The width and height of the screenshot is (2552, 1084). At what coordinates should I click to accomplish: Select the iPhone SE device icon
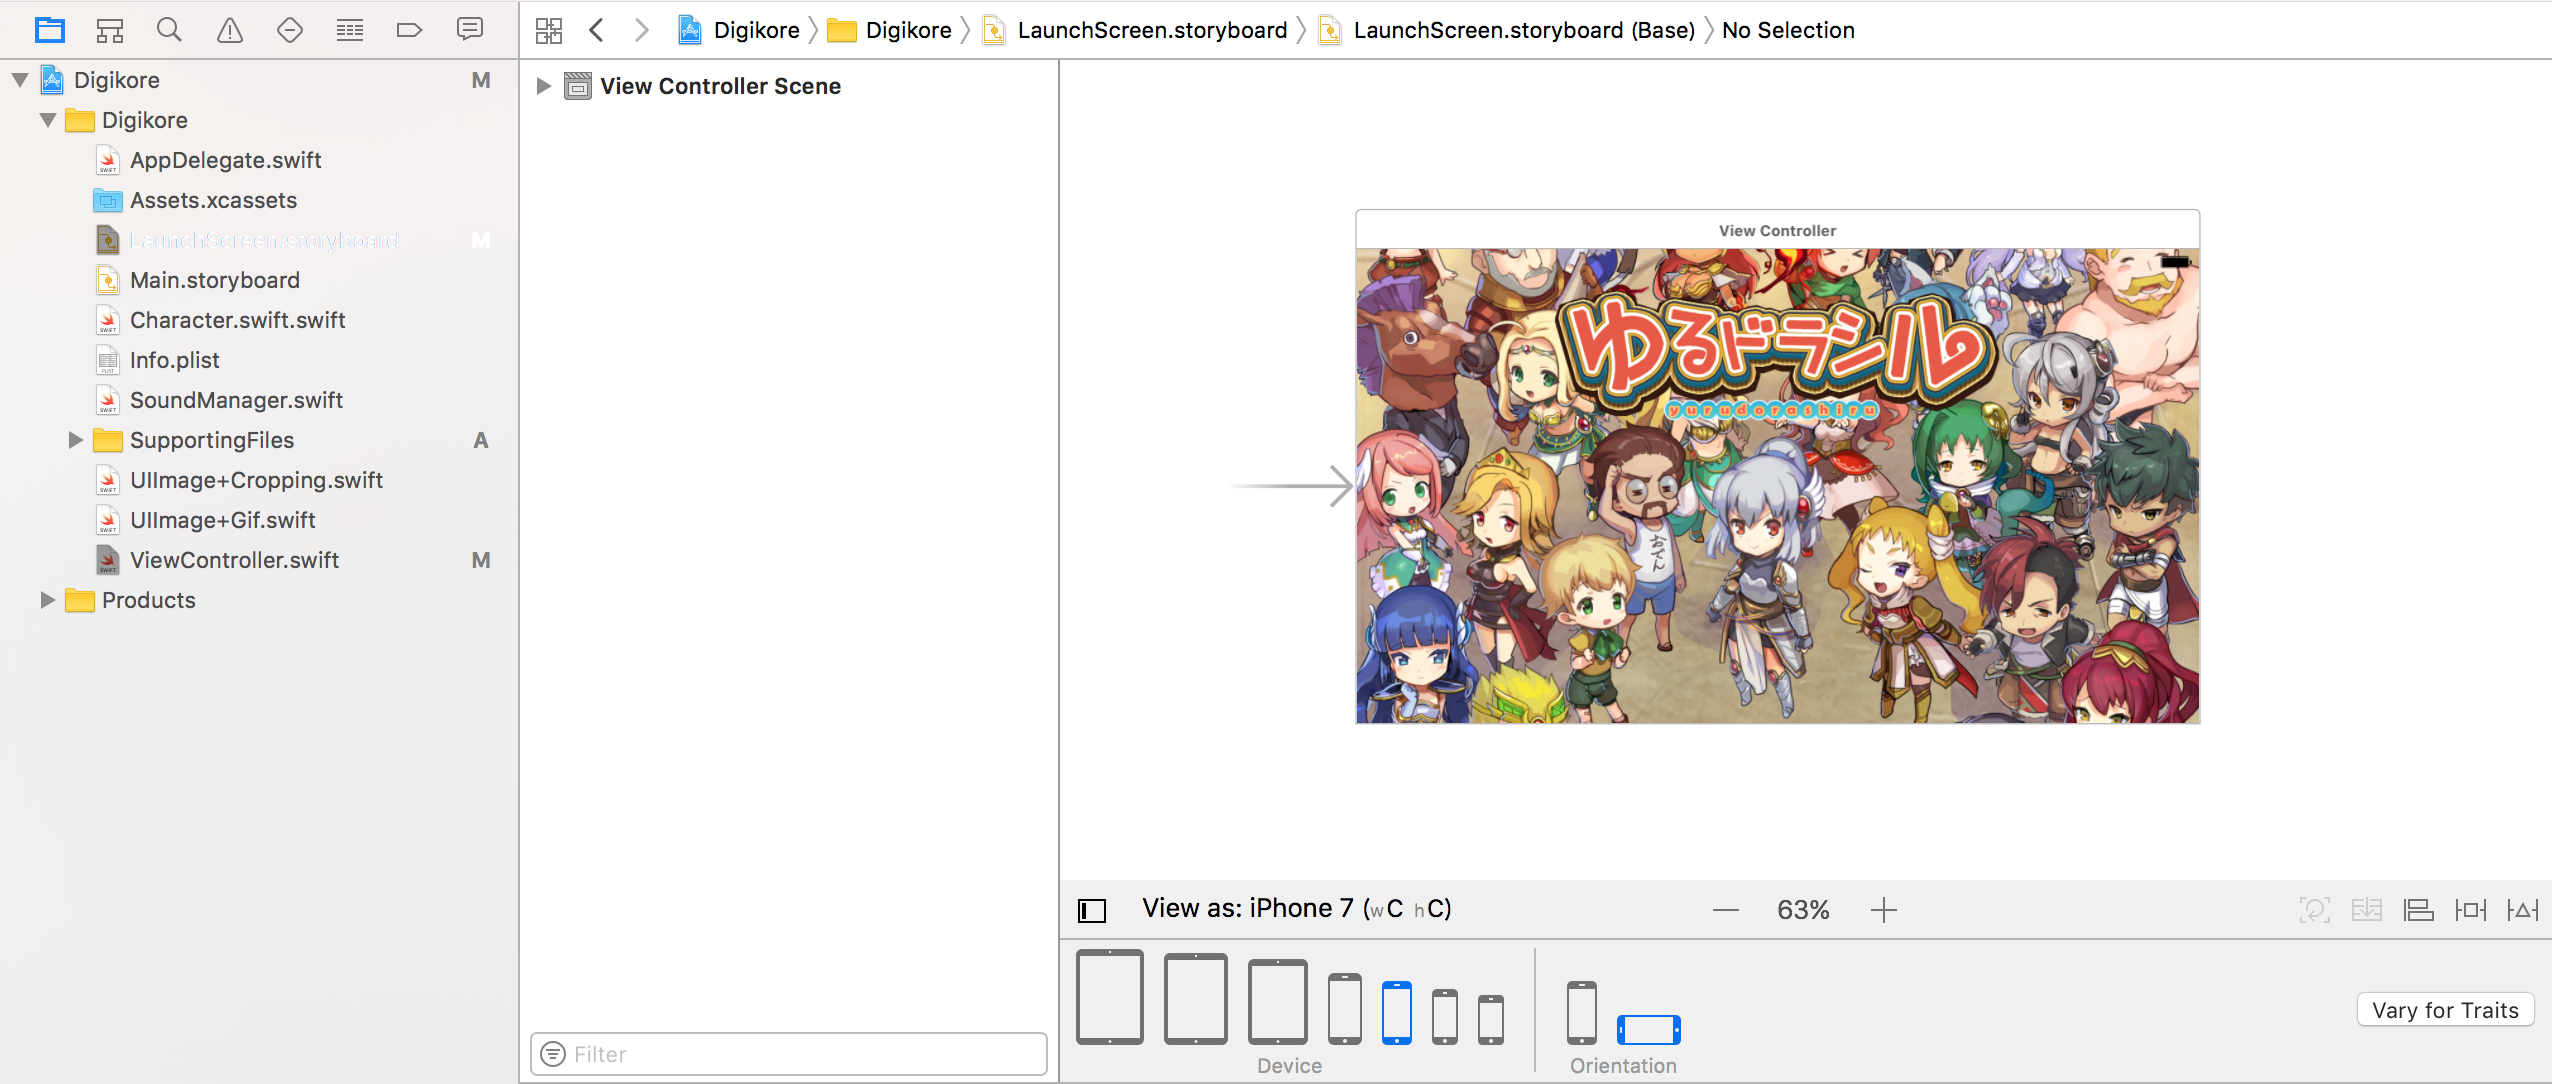[x=1445, y=1017]
